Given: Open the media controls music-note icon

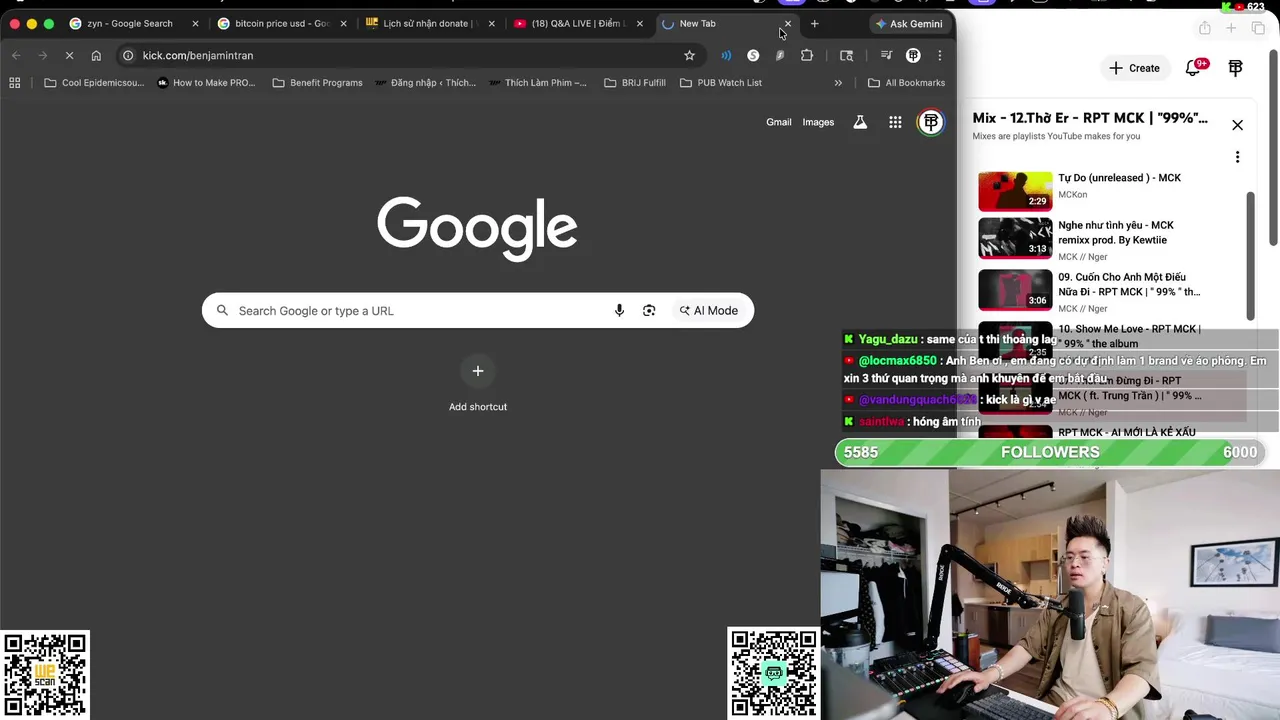Looking at the screenshot, I should tap(886, 55).
